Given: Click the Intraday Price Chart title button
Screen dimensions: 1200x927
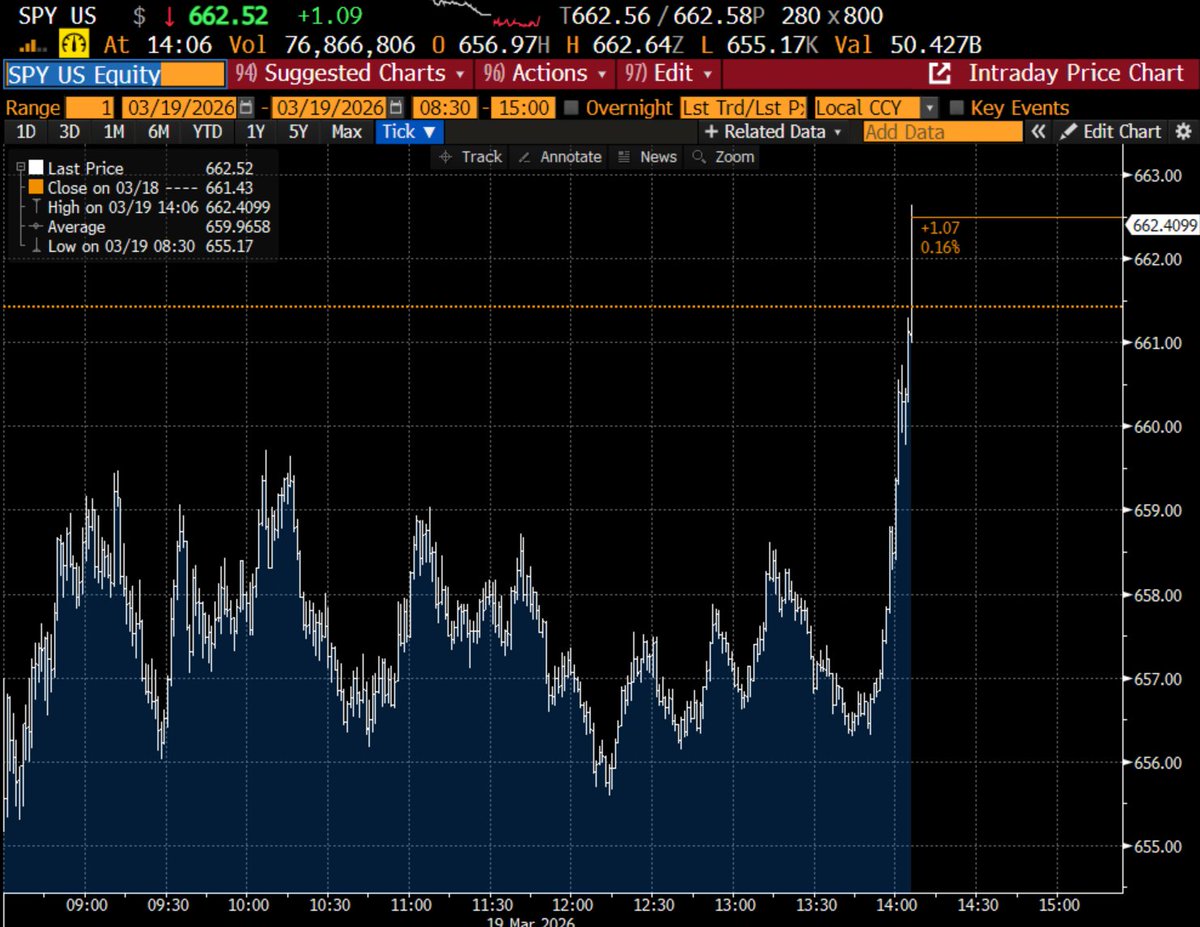Looking at the screenshot, I should (x=1075, y=73).
